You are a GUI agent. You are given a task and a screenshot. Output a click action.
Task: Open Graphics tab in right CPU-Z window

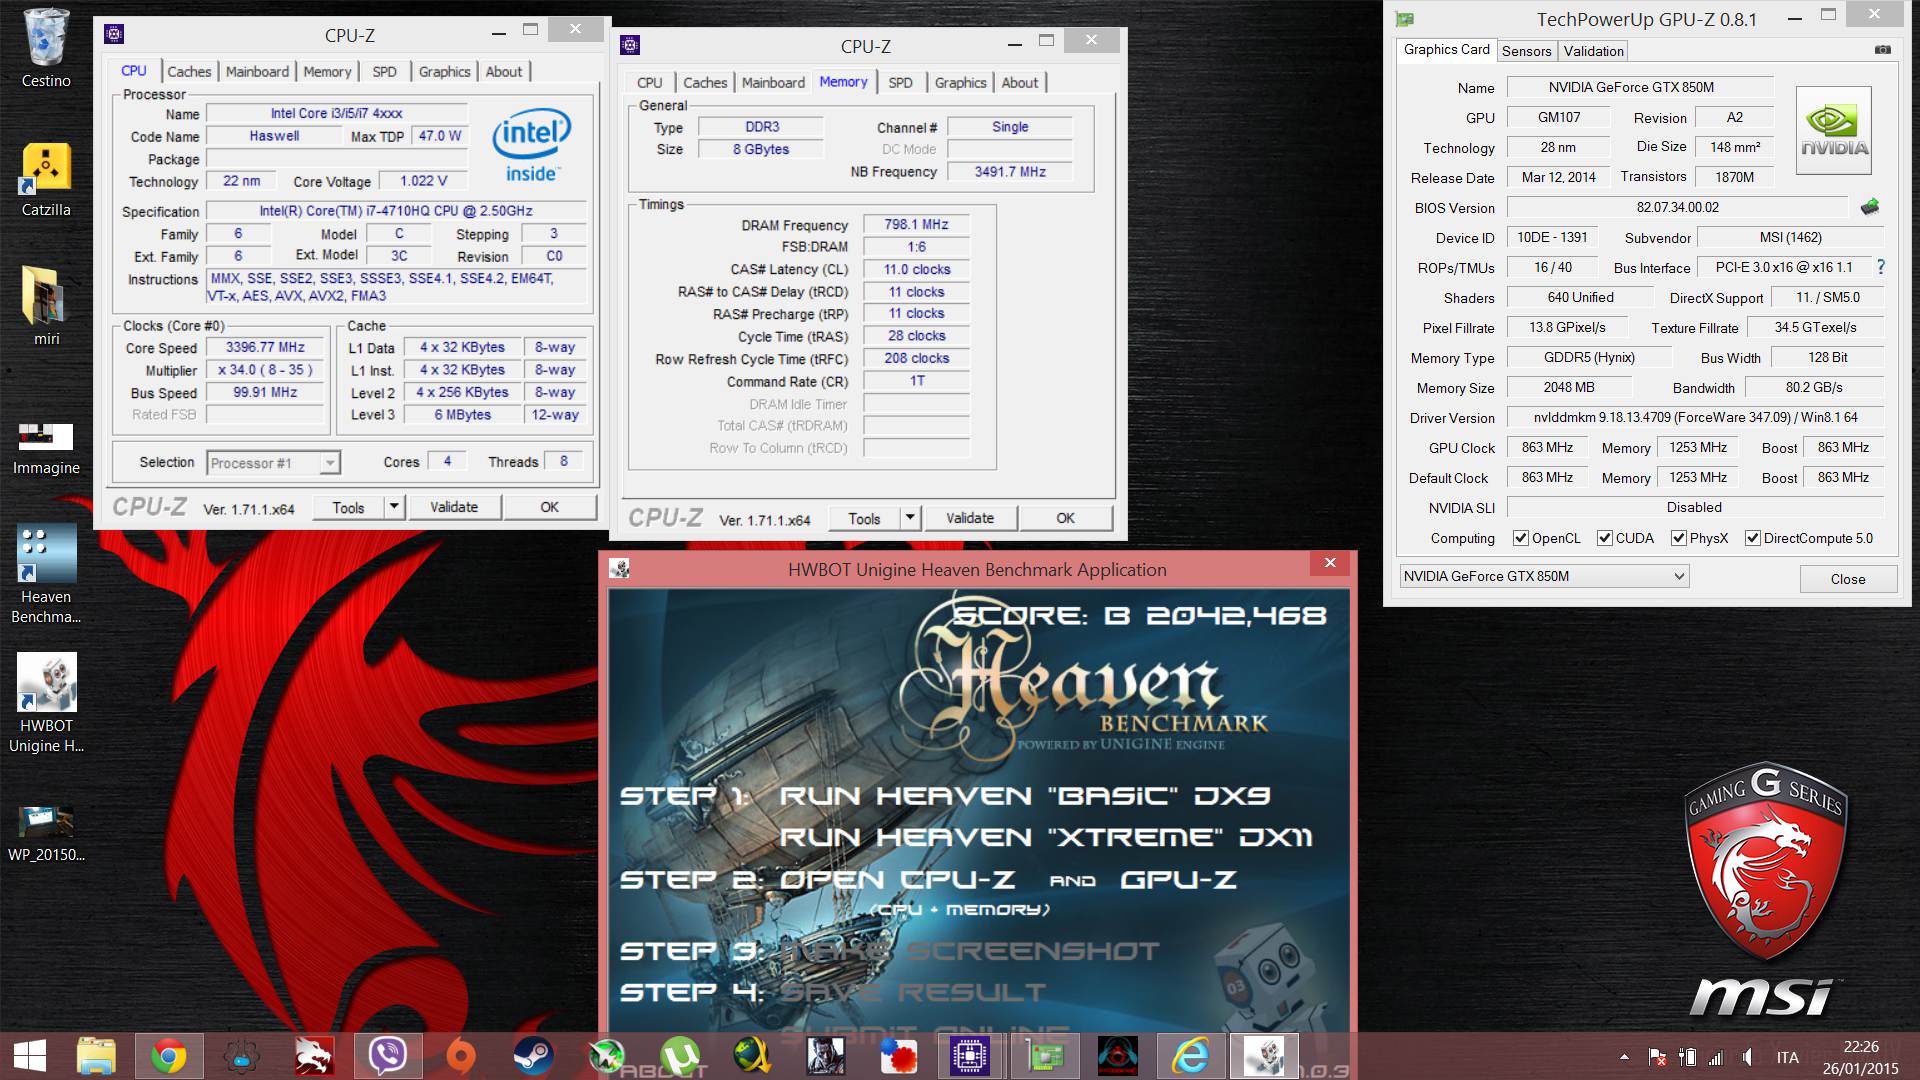point(960,83)
